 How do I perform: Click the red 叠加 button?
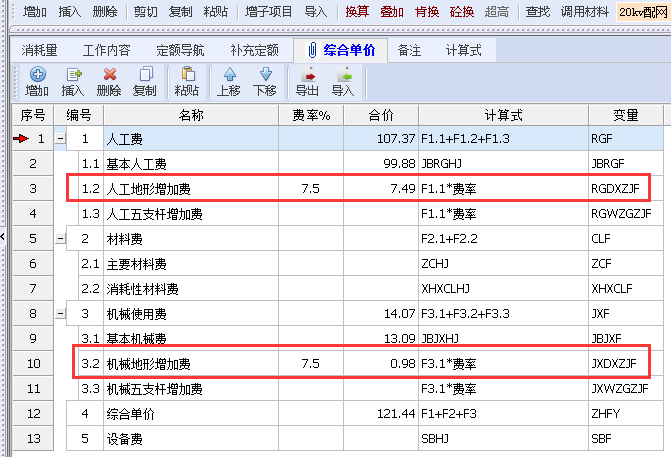[392, 12]
